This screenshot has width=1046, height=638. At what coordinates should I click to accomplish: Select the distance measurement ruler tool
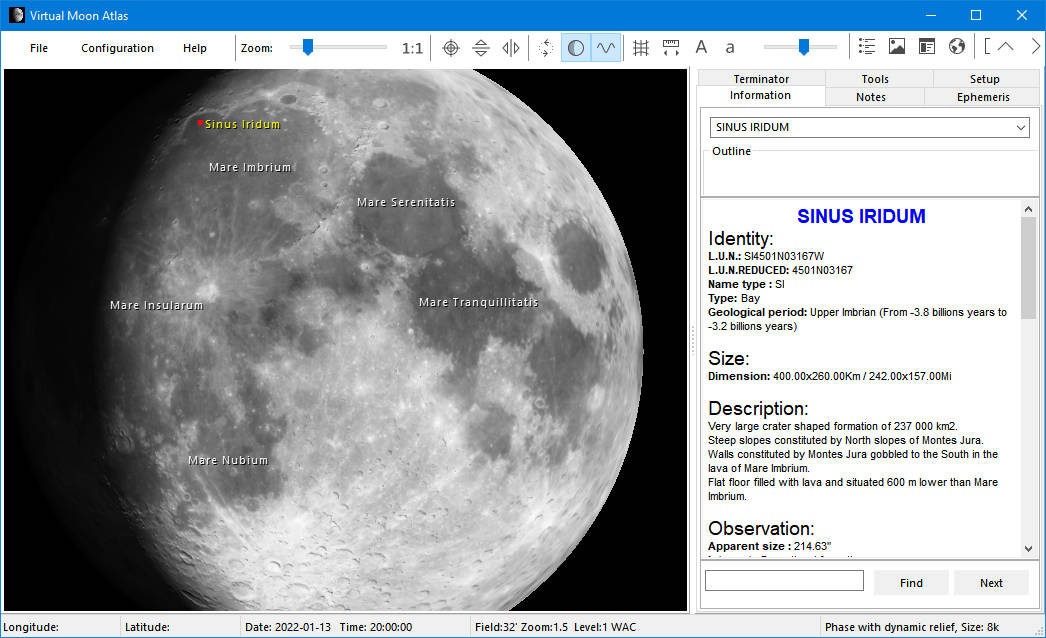click(x=671, y=47)
